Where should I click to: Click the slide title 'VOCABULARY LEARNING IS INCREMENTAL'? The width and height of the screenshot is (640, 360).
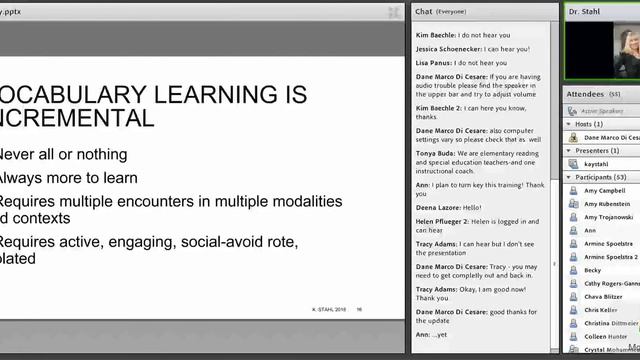pos(153,106)
